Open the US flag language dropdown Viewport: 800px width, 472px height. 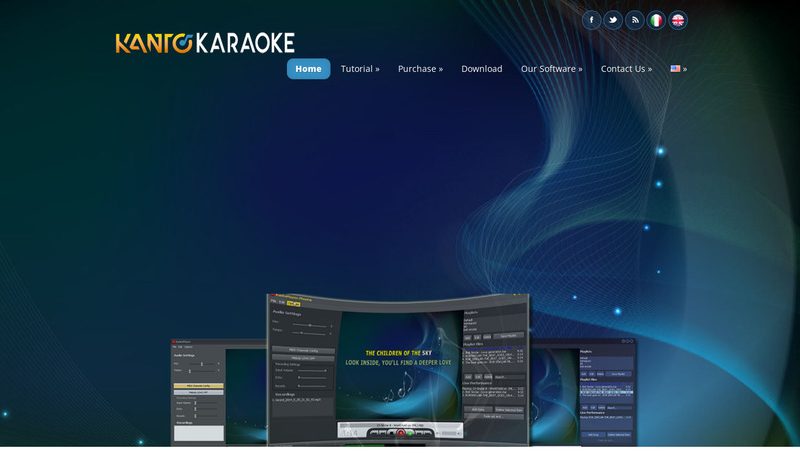tap(678, 69)
